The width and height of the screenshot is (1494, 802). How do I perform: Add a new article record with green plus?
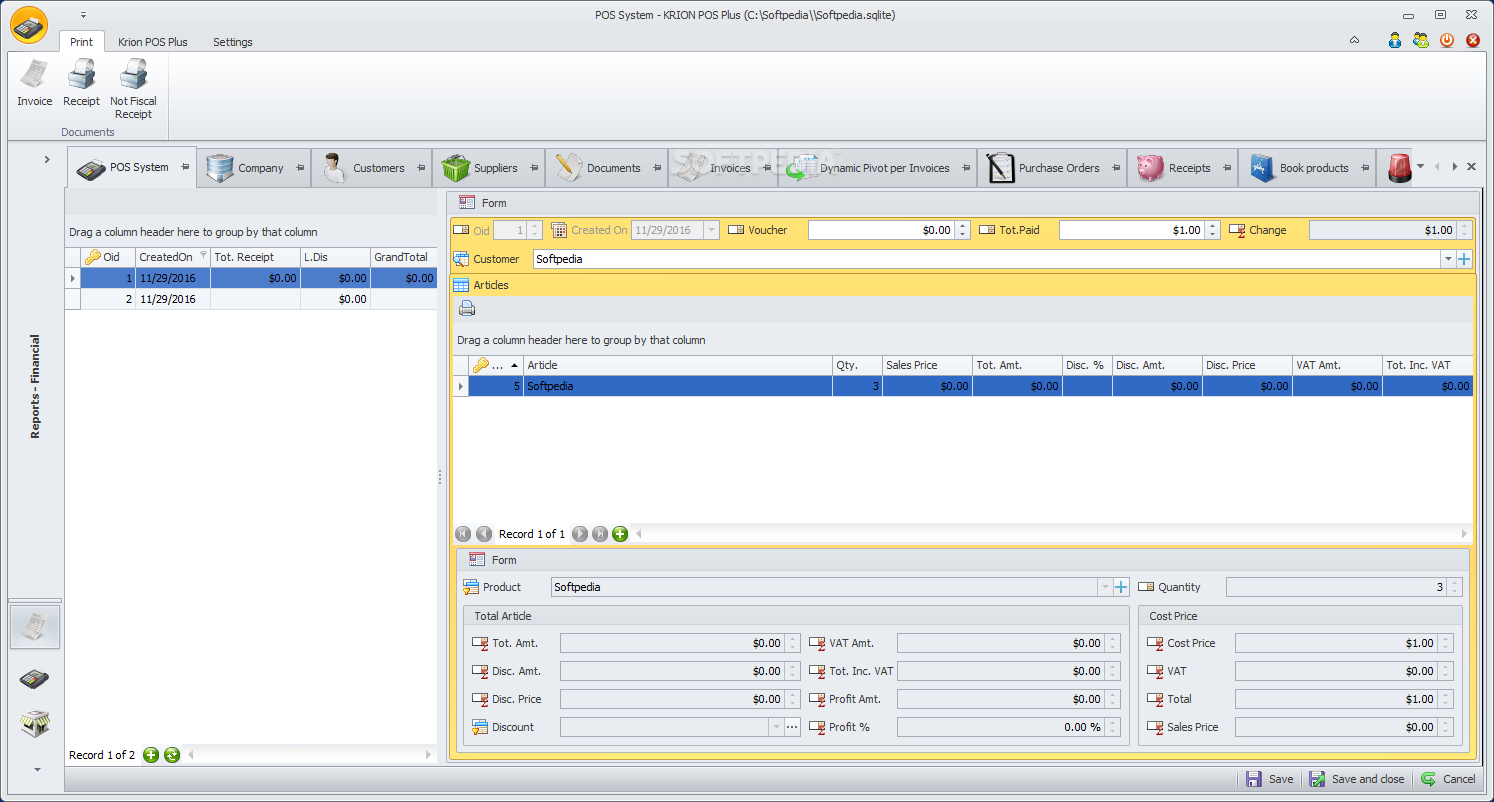tap(620, 534)
